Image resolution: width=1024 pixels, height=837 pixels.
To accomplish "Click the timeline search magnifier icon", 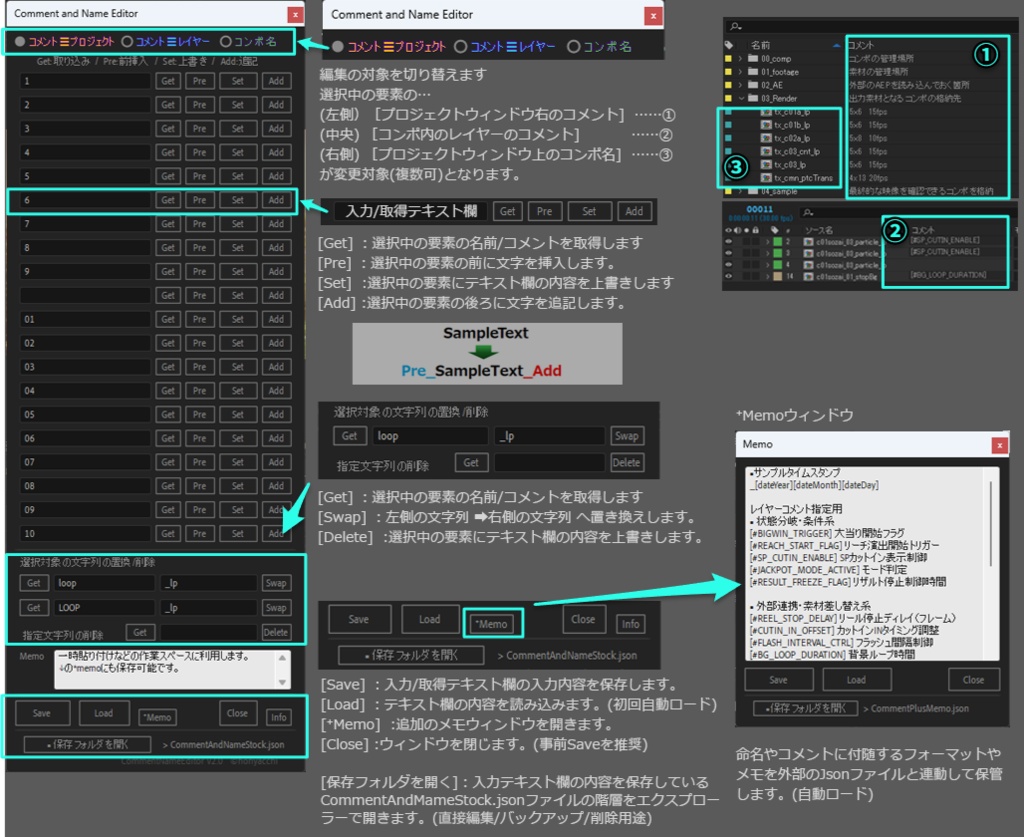I will [x=808, y=212].
